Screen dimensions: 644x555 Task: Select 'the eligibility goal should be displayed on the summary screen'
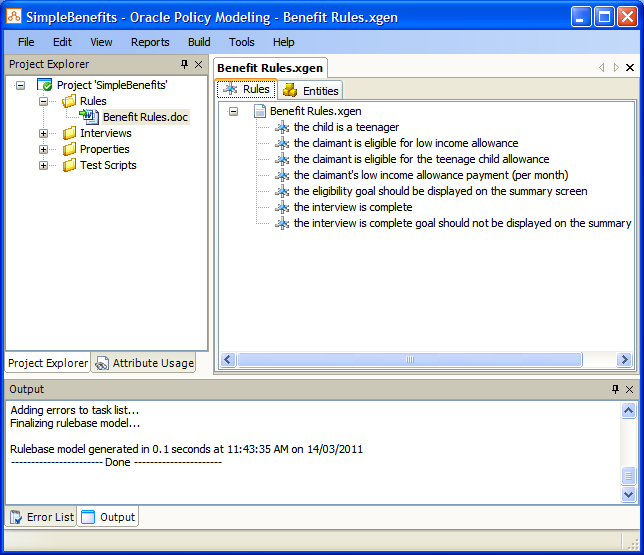coord(440,191)
